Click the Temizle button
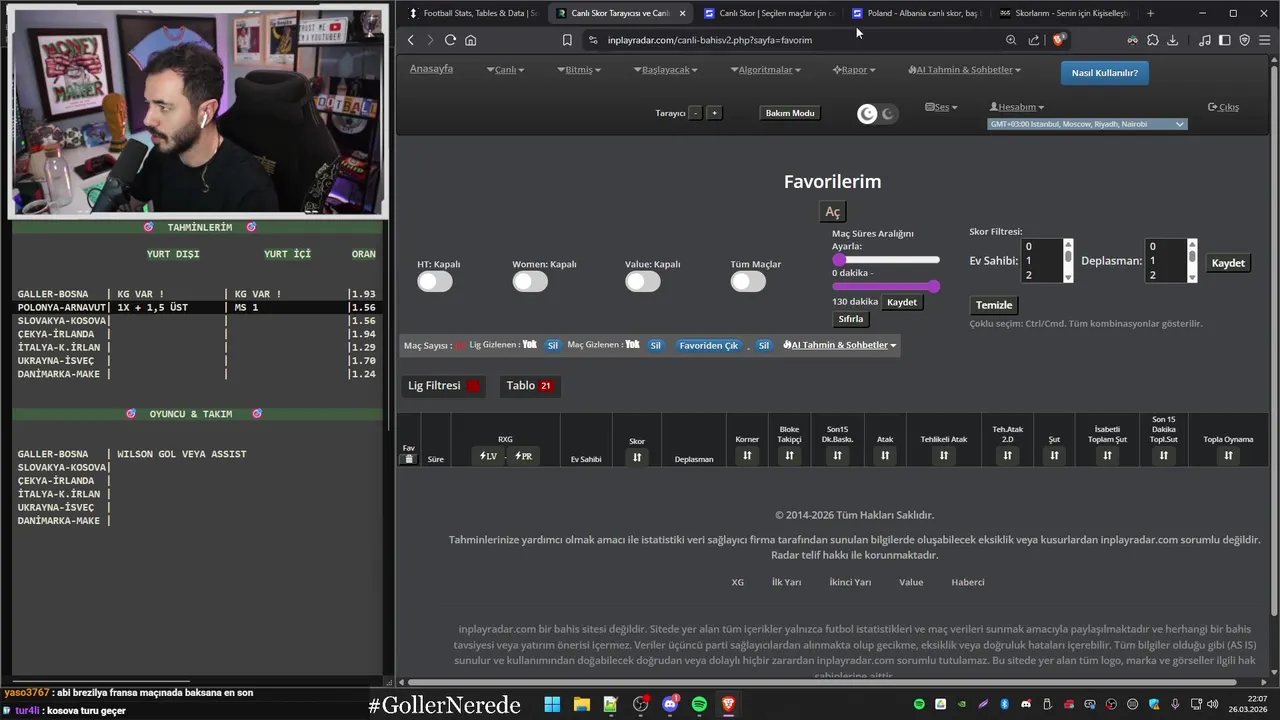Viewport: 1280px width, 720px height. click(994, 305)
